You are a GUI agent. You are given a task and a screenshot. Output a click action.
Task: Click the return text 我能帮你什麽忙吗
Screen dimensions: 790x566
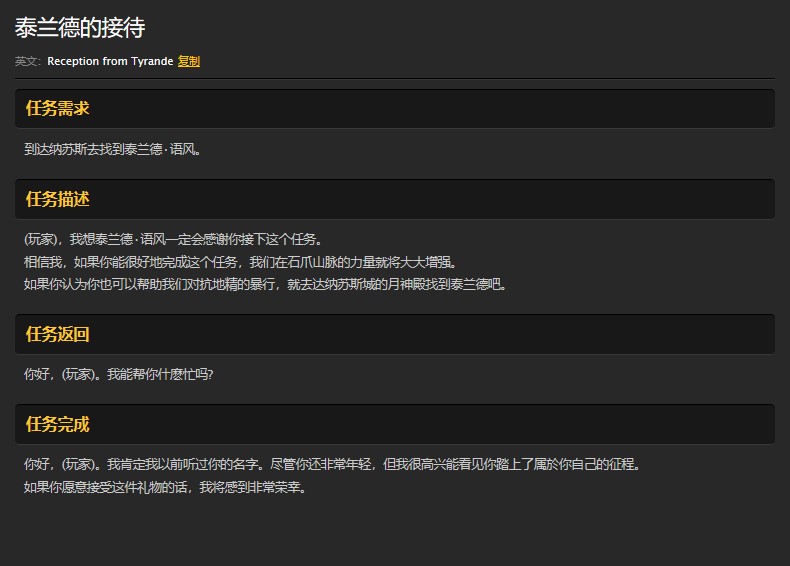click(160, 375)
